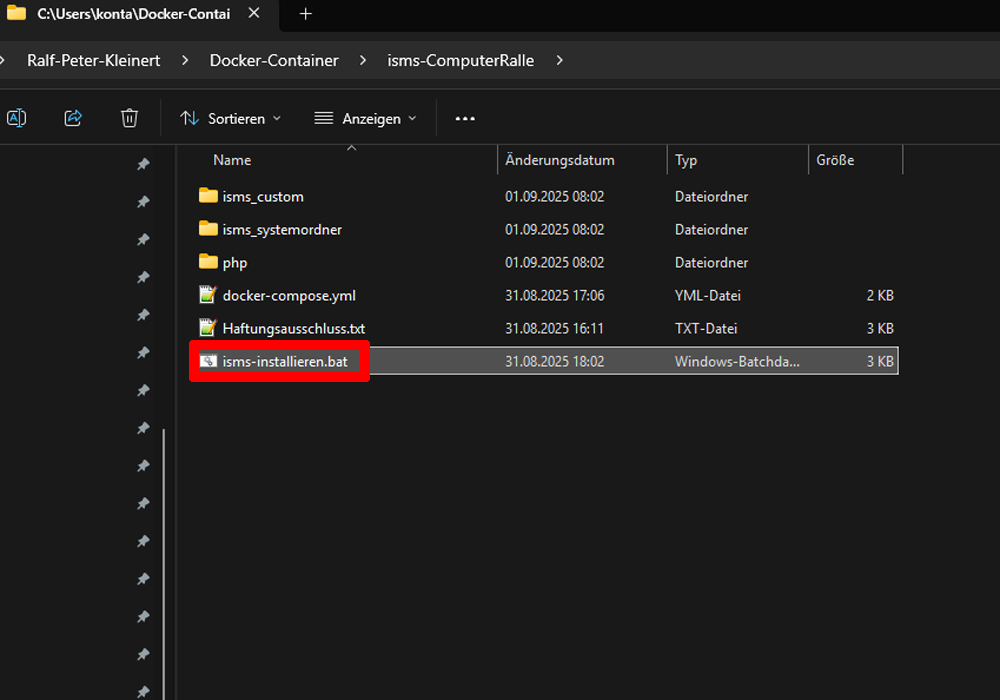Screen dimensions: 1000x700
Task: Sort by the Änderungsdatum column header
Action: tap(560, 160)
